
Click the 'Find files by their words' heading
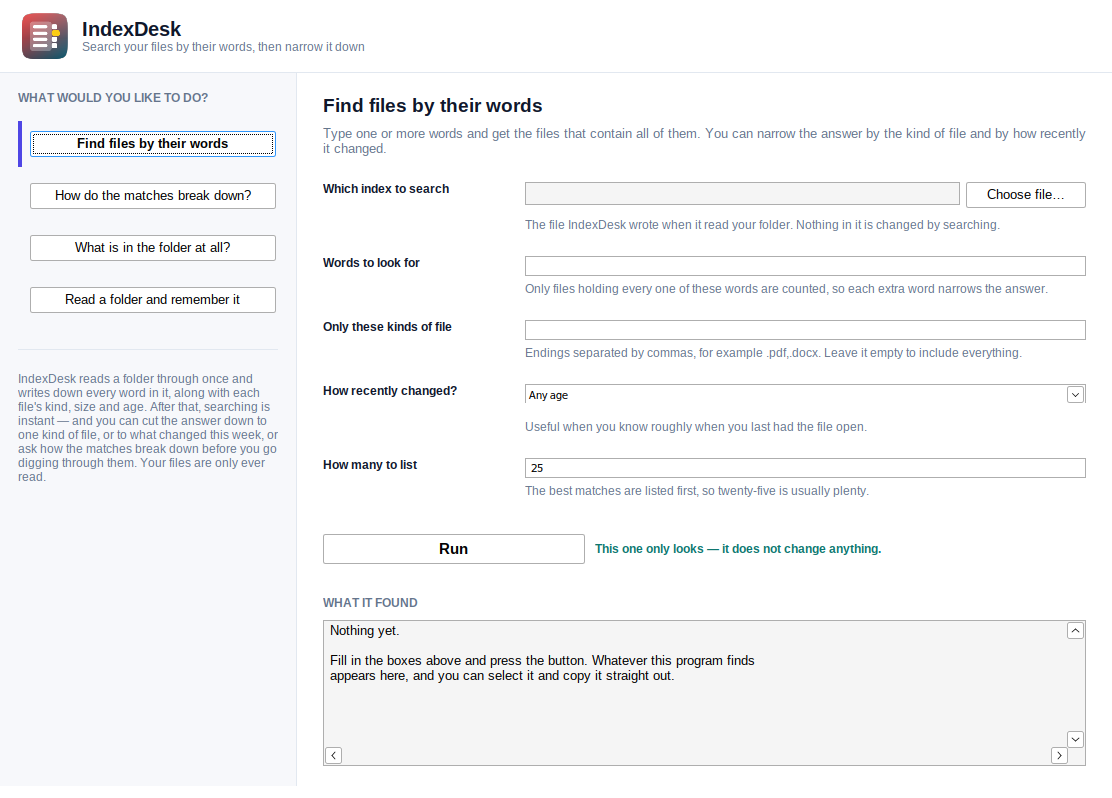(433, 106)
